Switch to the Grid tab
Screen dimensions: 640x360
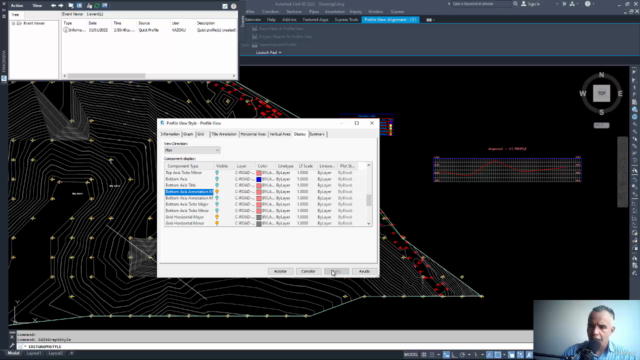point(200,134)
